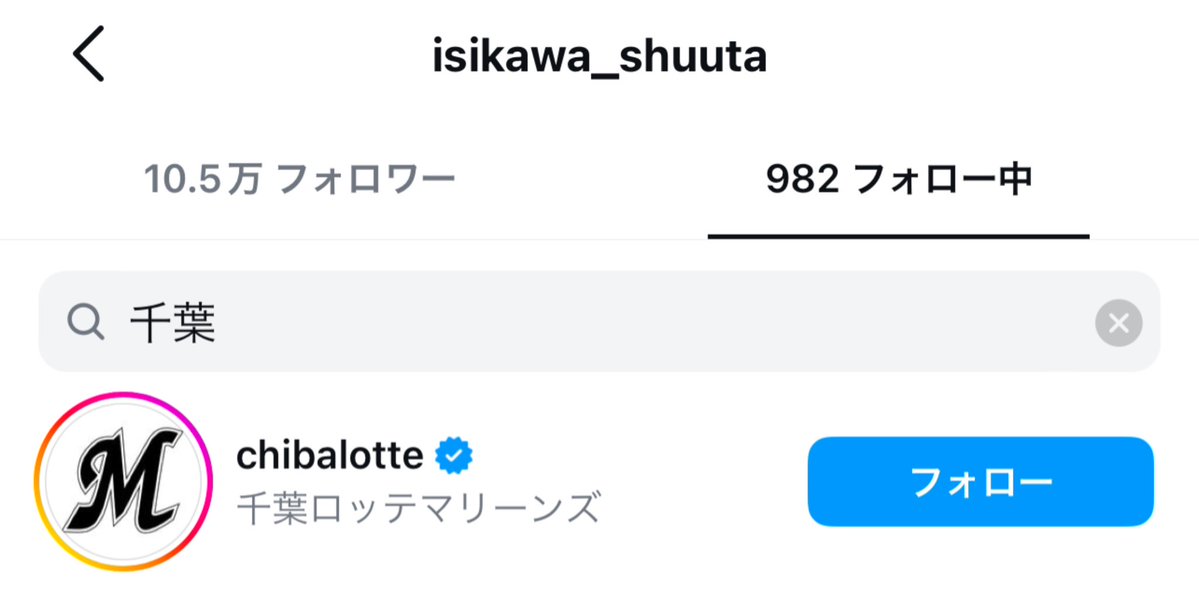Tap the 千葉ロッテマリーンズ display name

pos(418,508)
